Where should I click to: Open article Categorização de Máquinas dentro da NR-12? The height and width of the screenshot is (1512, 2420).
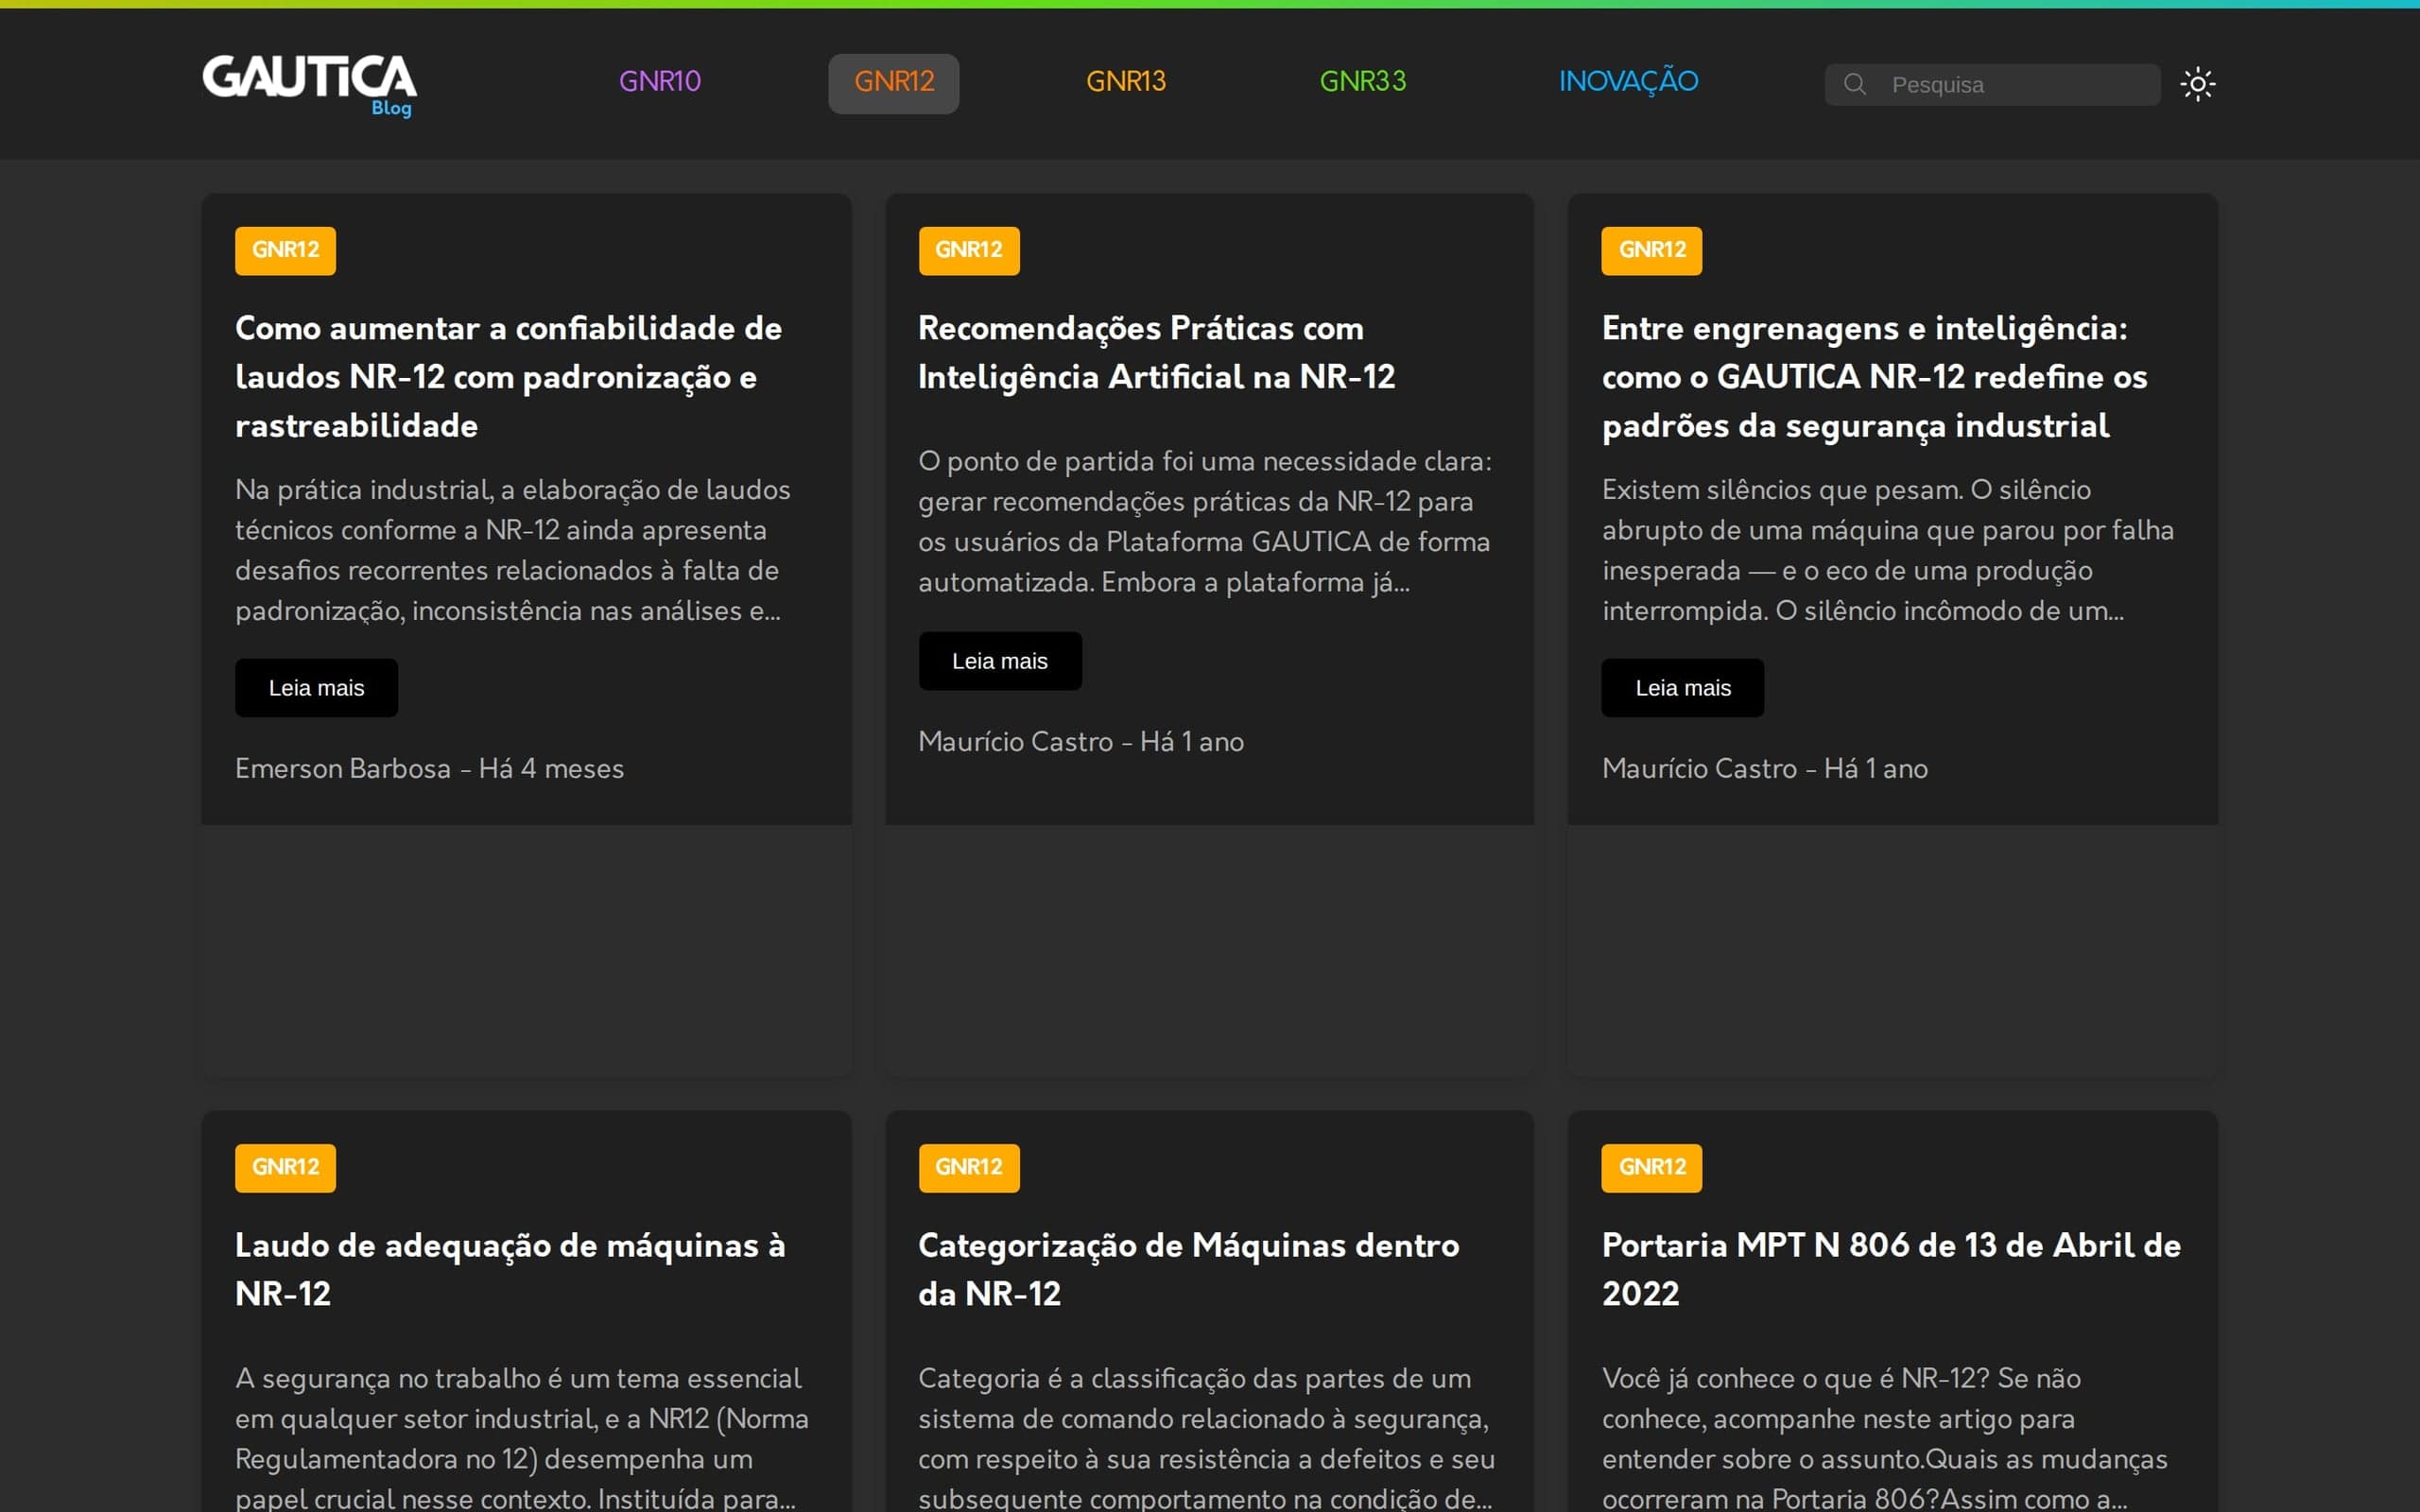(1188, 1269)
